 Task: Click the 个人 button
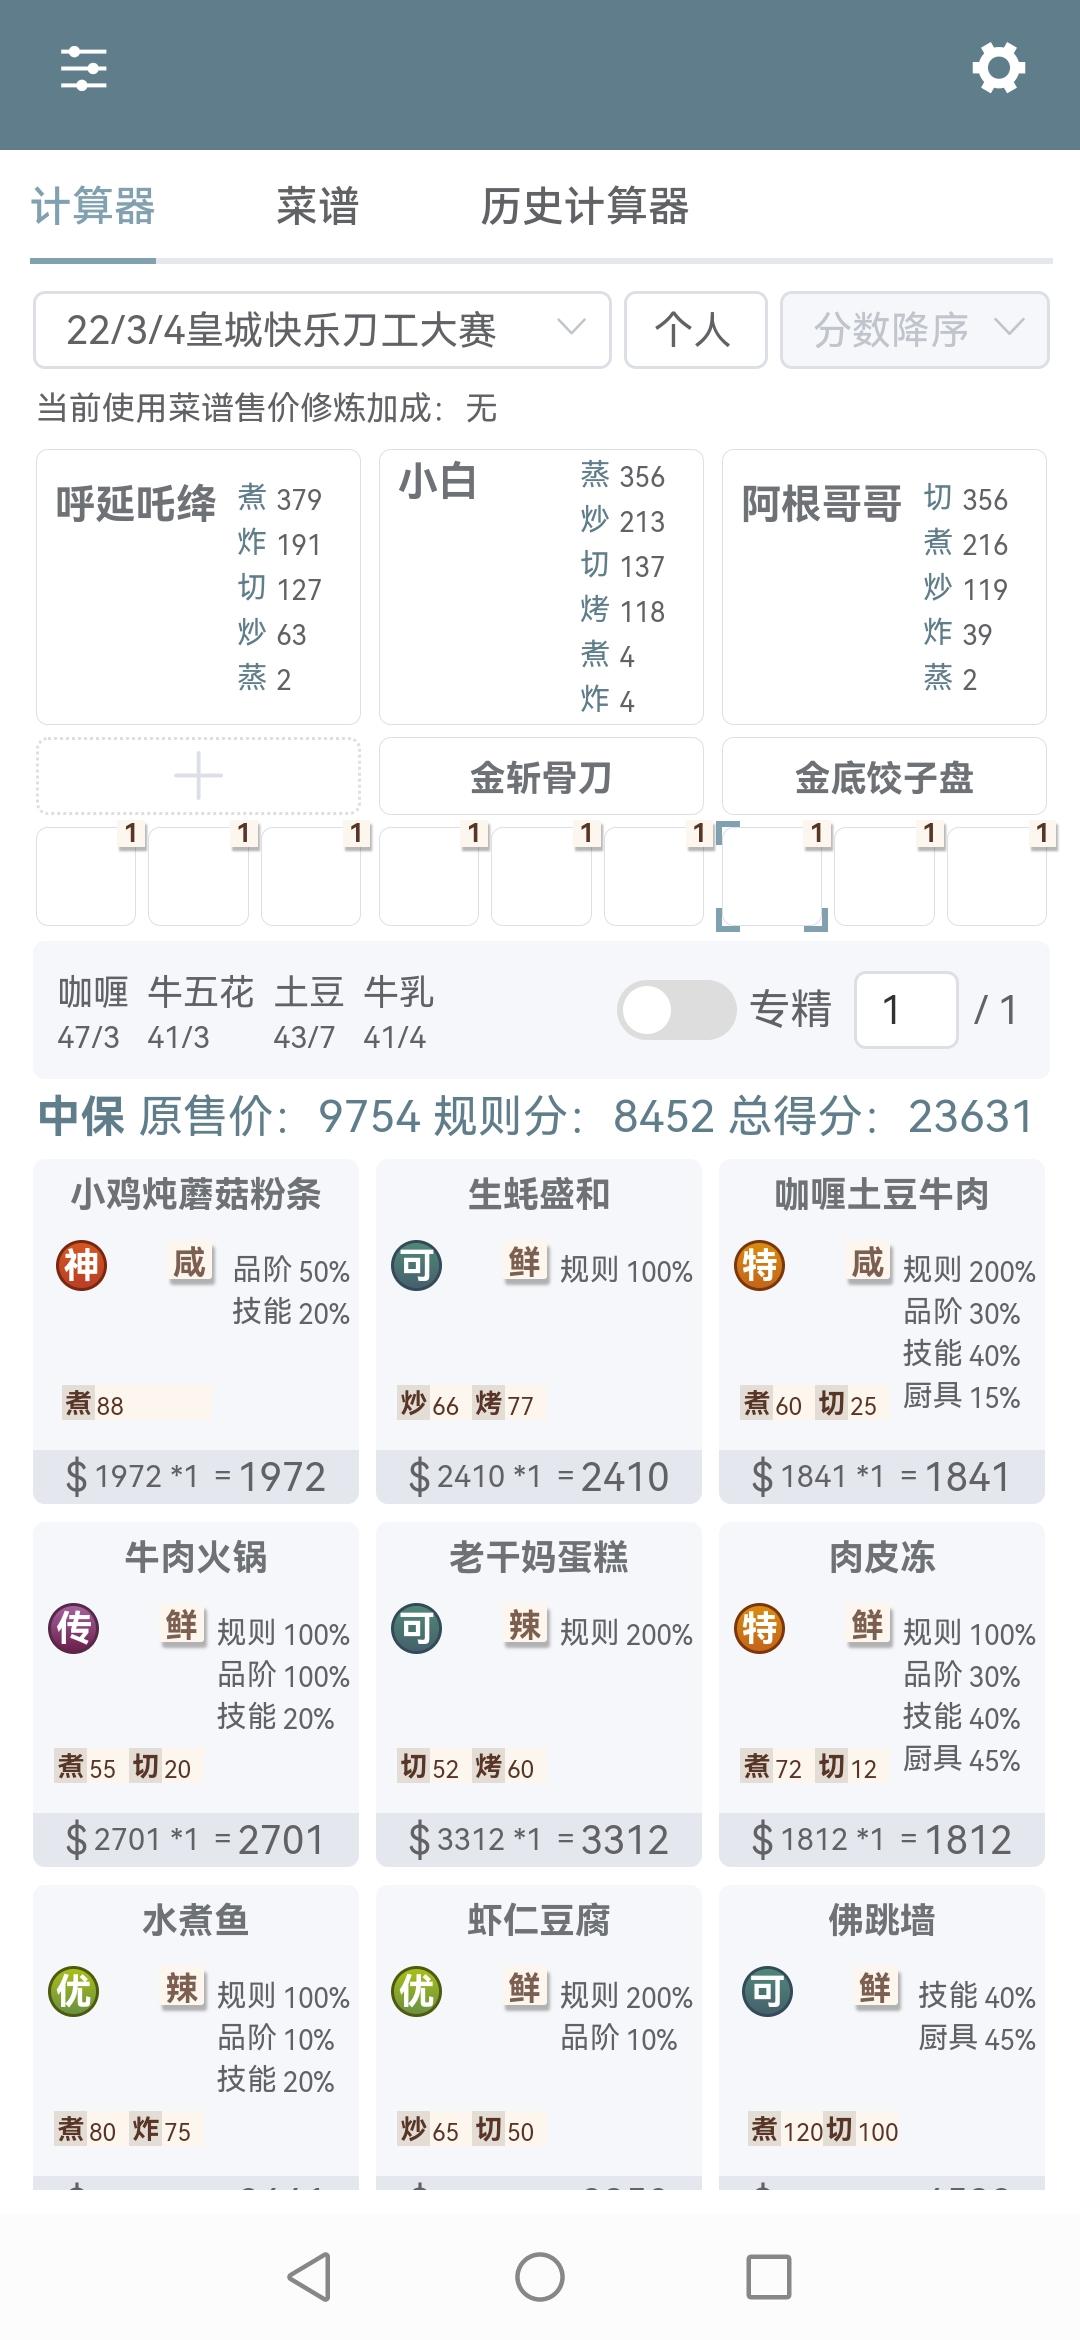pyautogui.click(x=695, y=330)
